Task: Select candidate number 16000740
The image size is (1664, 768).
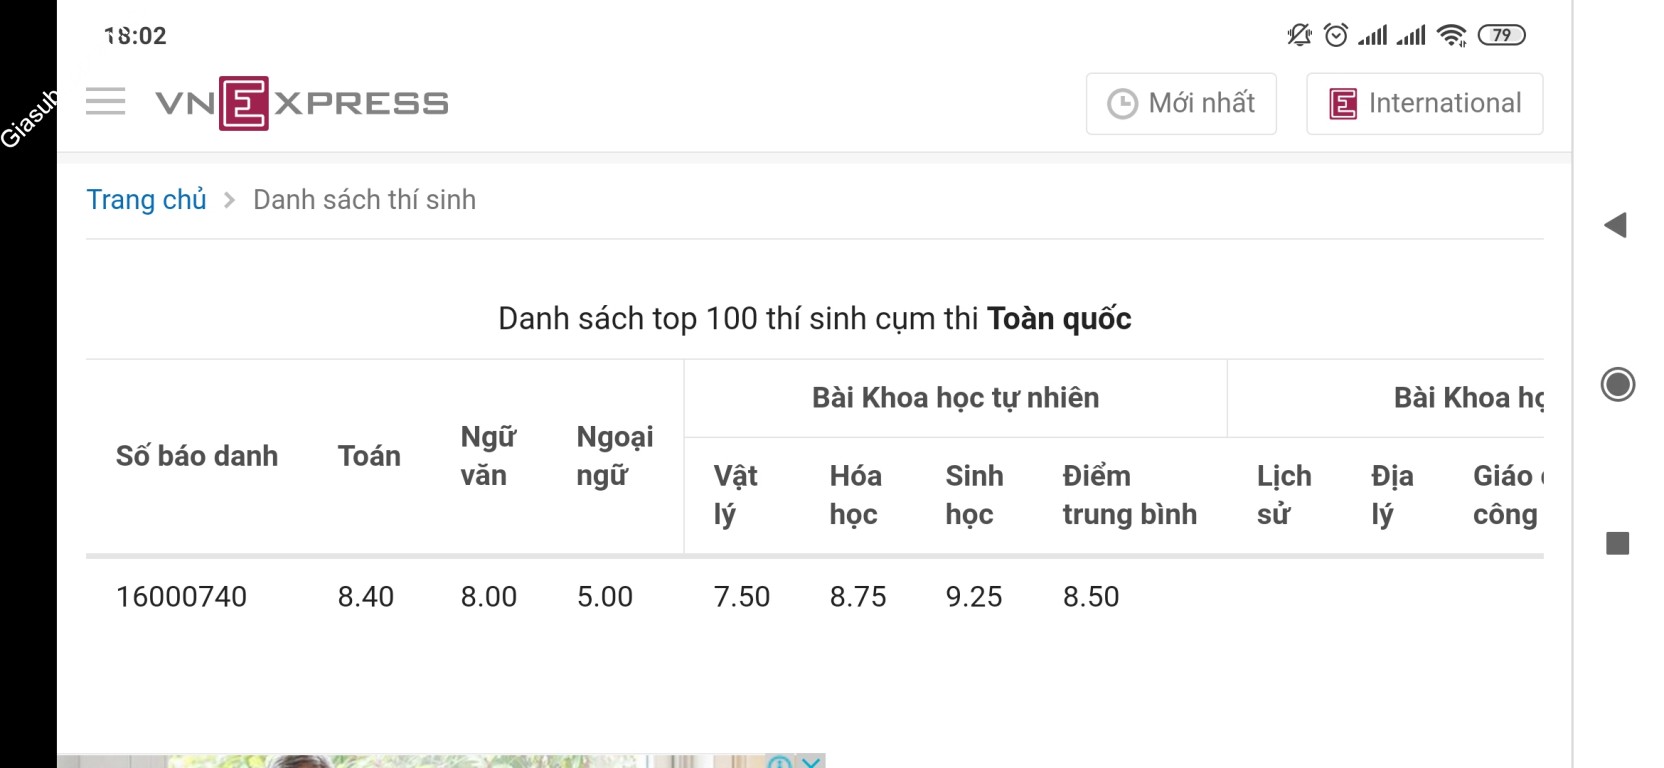Action: pyautogui.click(x=181, y=597)
